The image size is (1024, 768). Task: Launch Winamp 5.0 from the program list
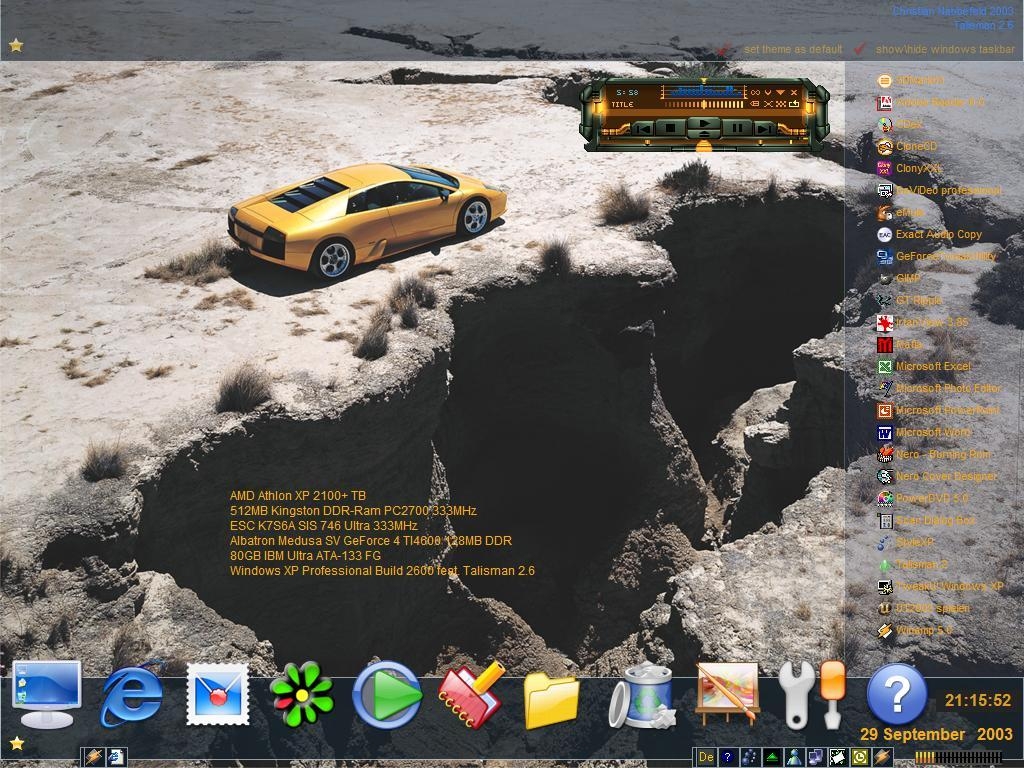[924, 631]
